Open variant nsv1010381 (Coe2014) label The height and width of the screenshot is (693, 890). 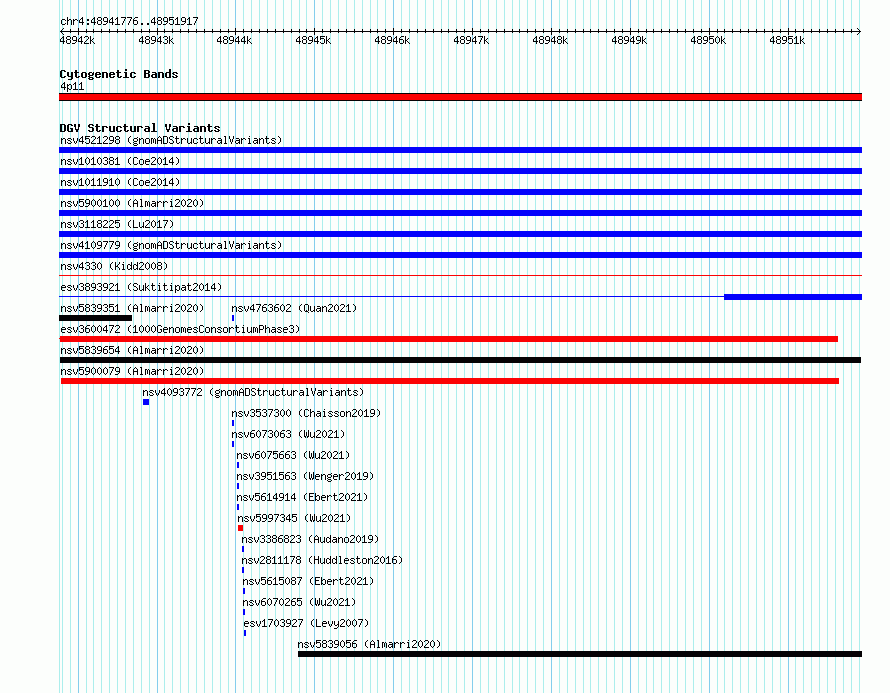pyautogui.click(x=120, y=161)
